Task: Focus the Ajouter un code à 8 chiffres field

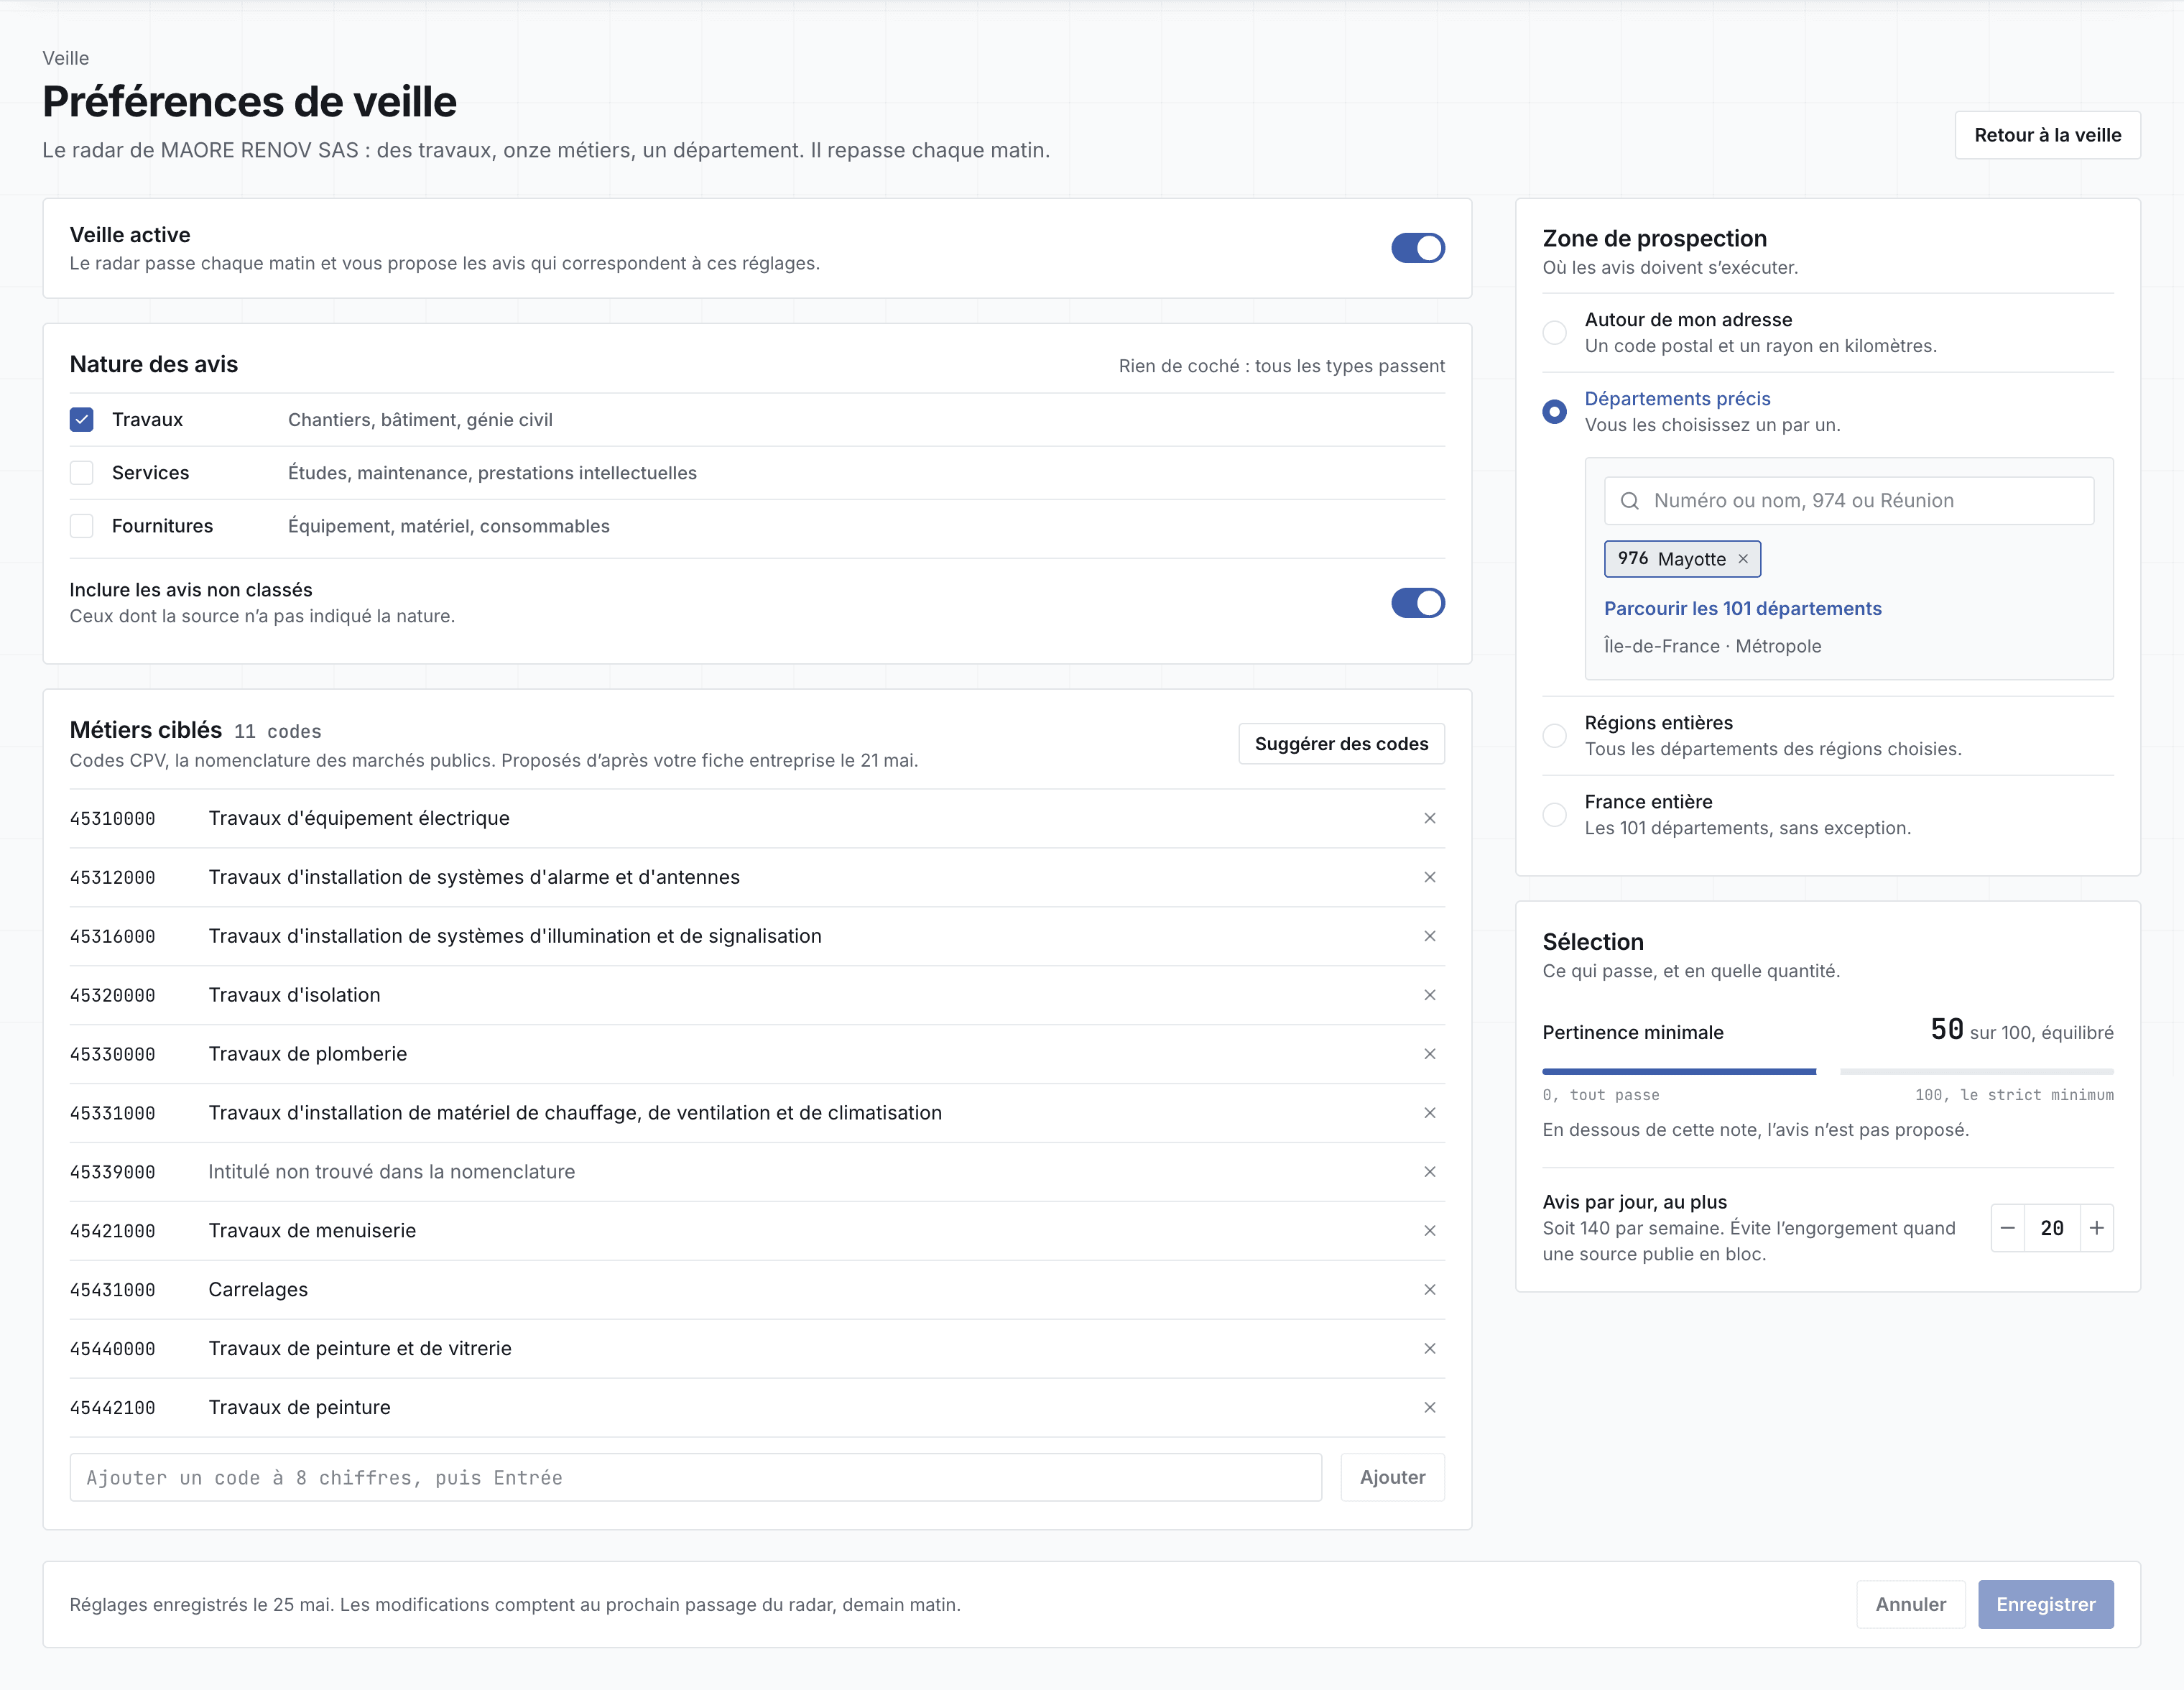Action: pyautogui.click(x=696, y=1477)
